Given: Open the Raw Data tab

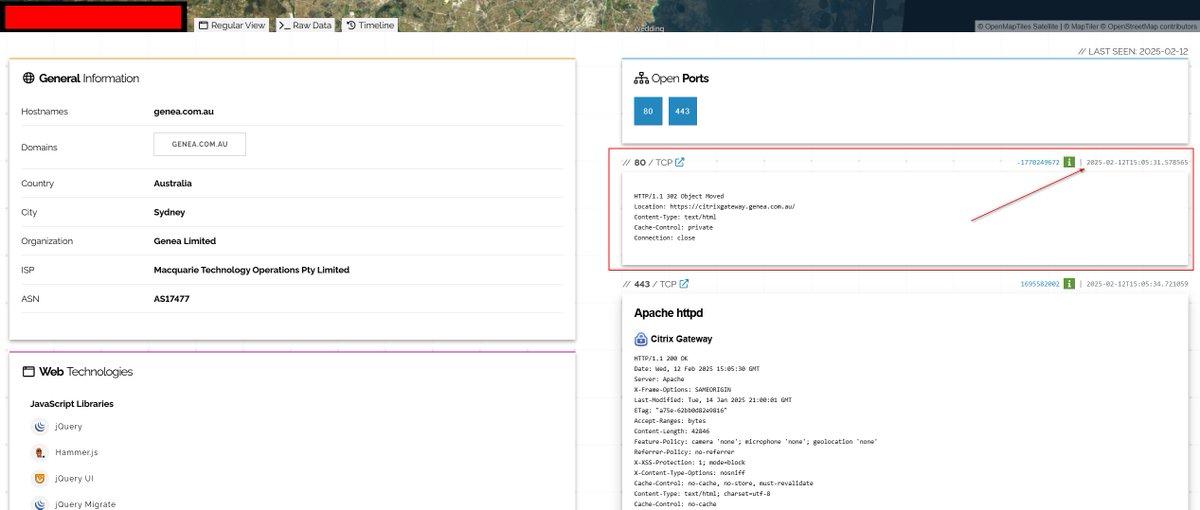Looking at the screenshot, I should pos(305,25).
